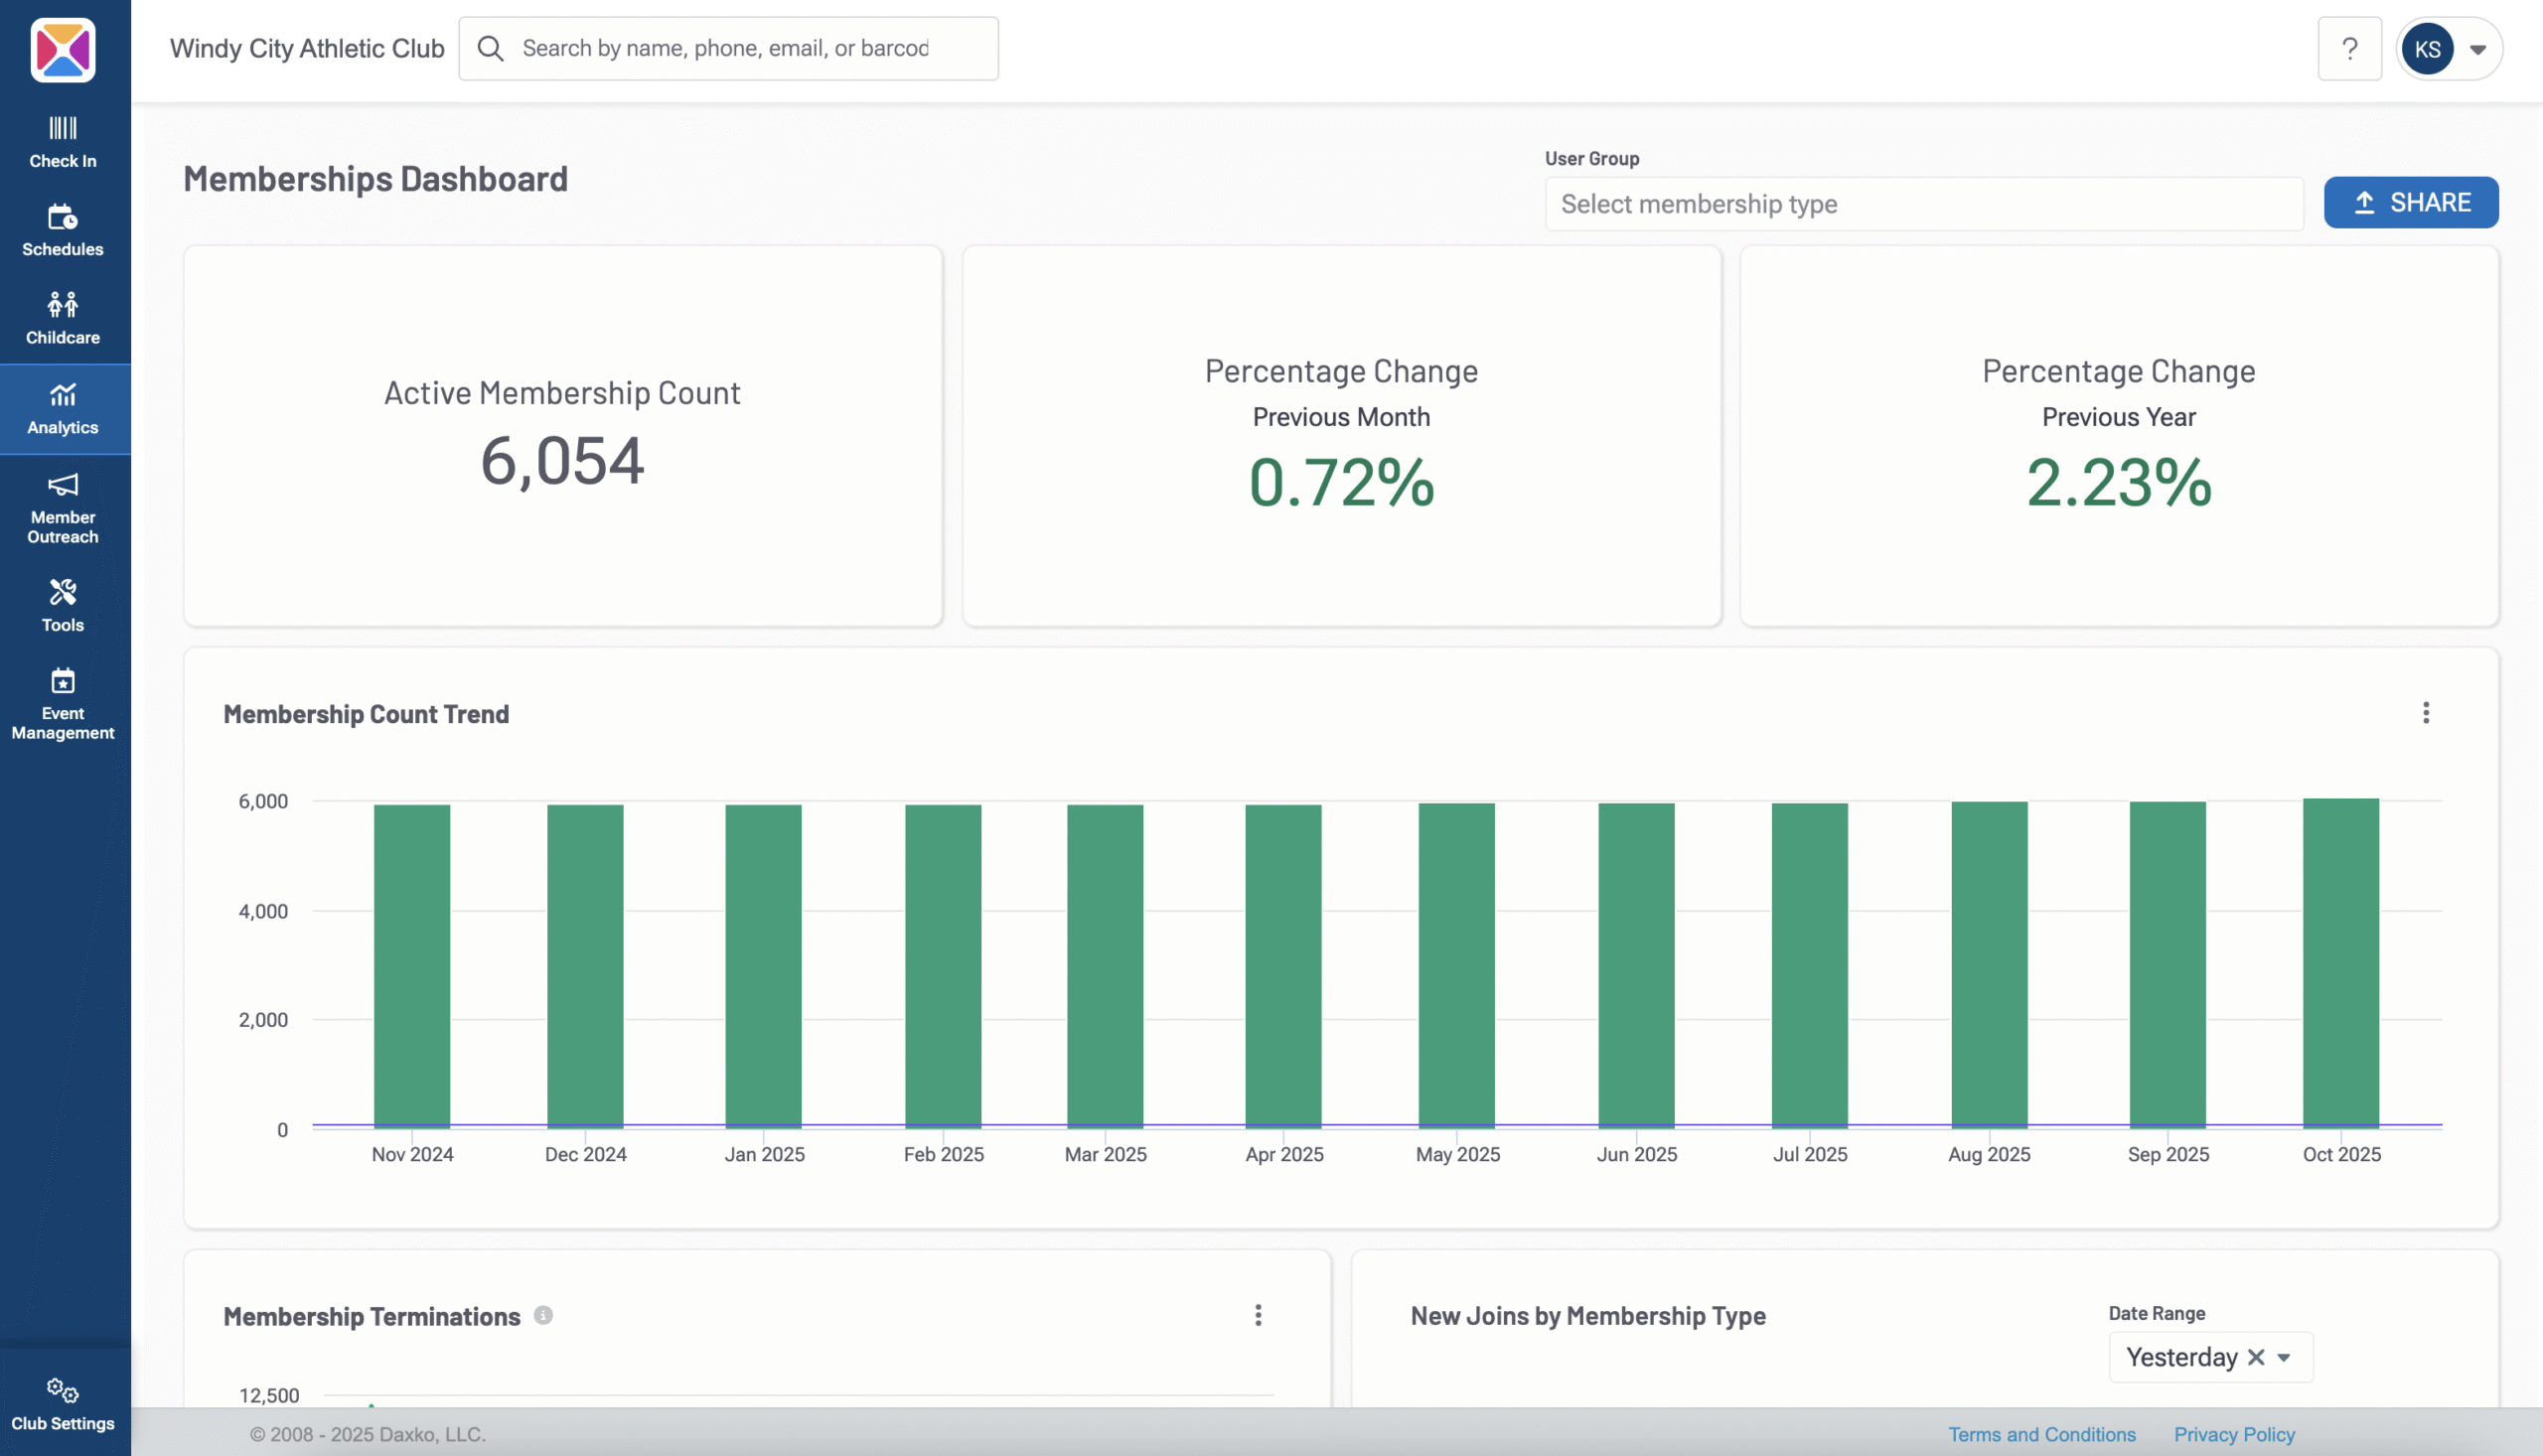The image size is (2543, 1456).
Task: Open the Tools section
Action: tap(63, 603)
